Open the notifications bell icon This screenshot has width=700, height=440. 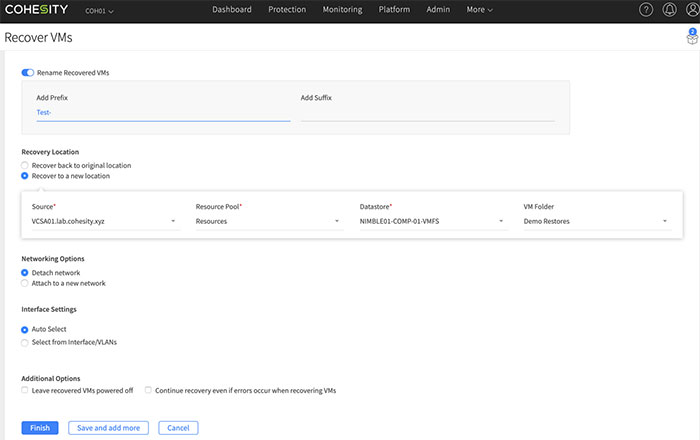[x=669, y=10]
